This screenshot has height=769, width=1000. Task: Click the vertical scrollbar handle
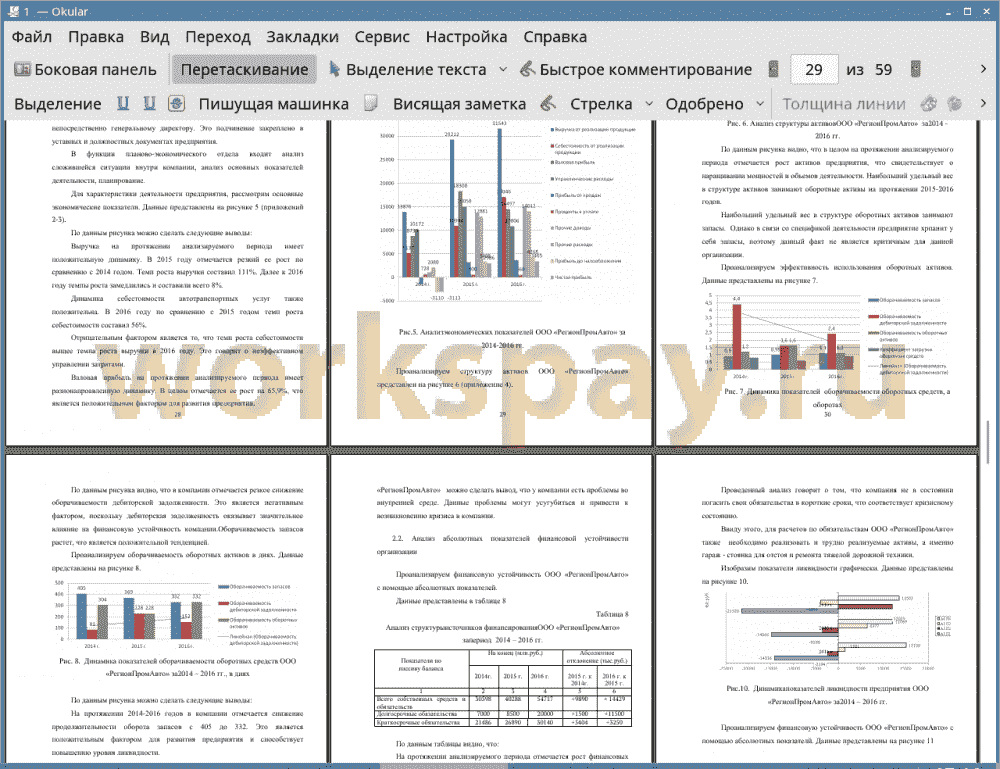pos(989,442)
